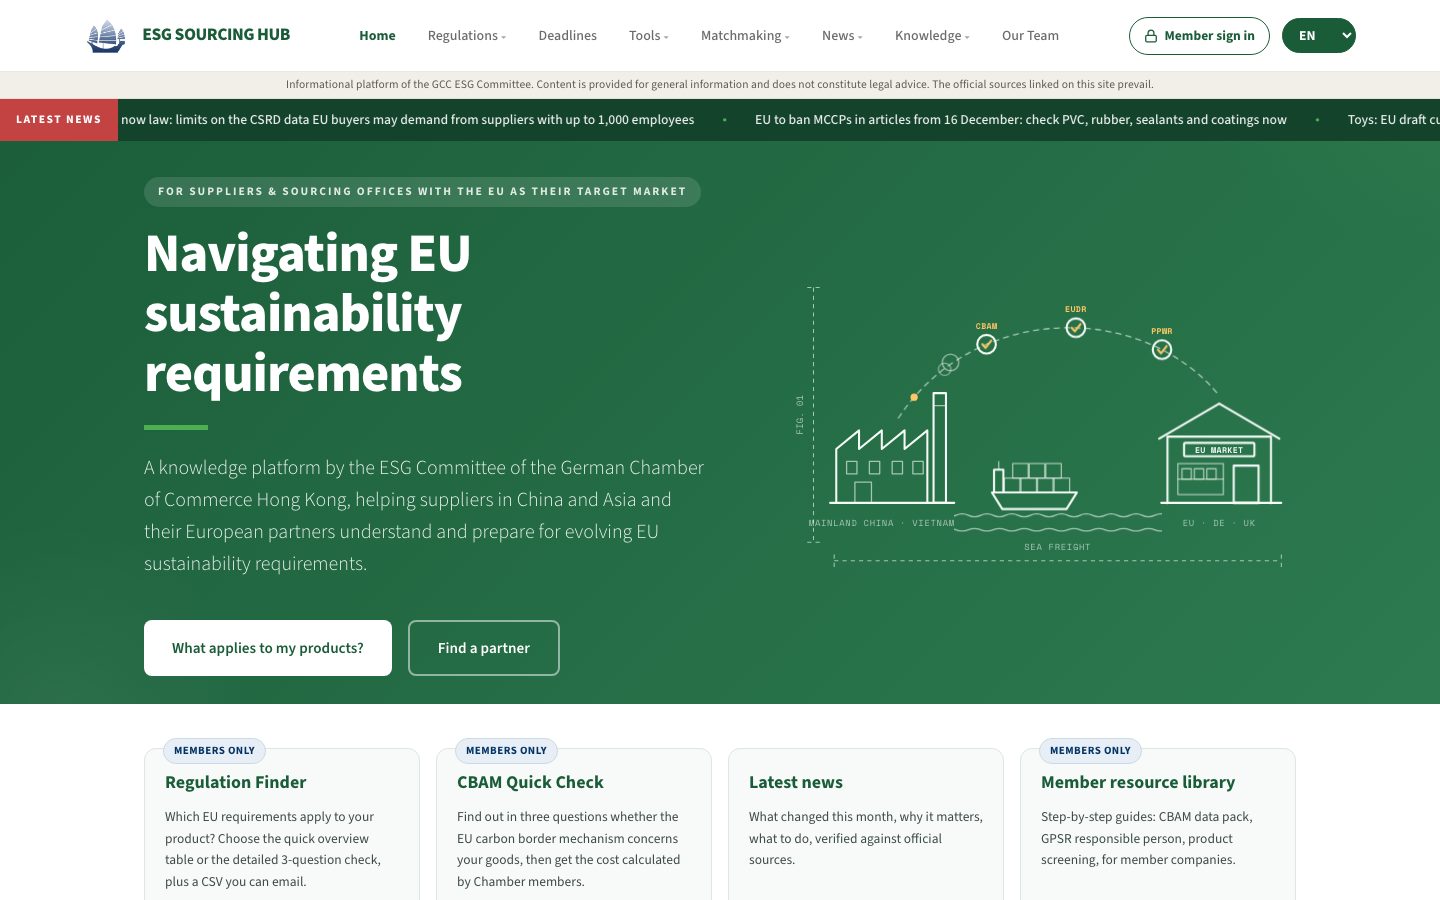Open the Matchmaking dropdown menu
The width and height of the screenshot is (1440, 900).
(x=745, y=36)
